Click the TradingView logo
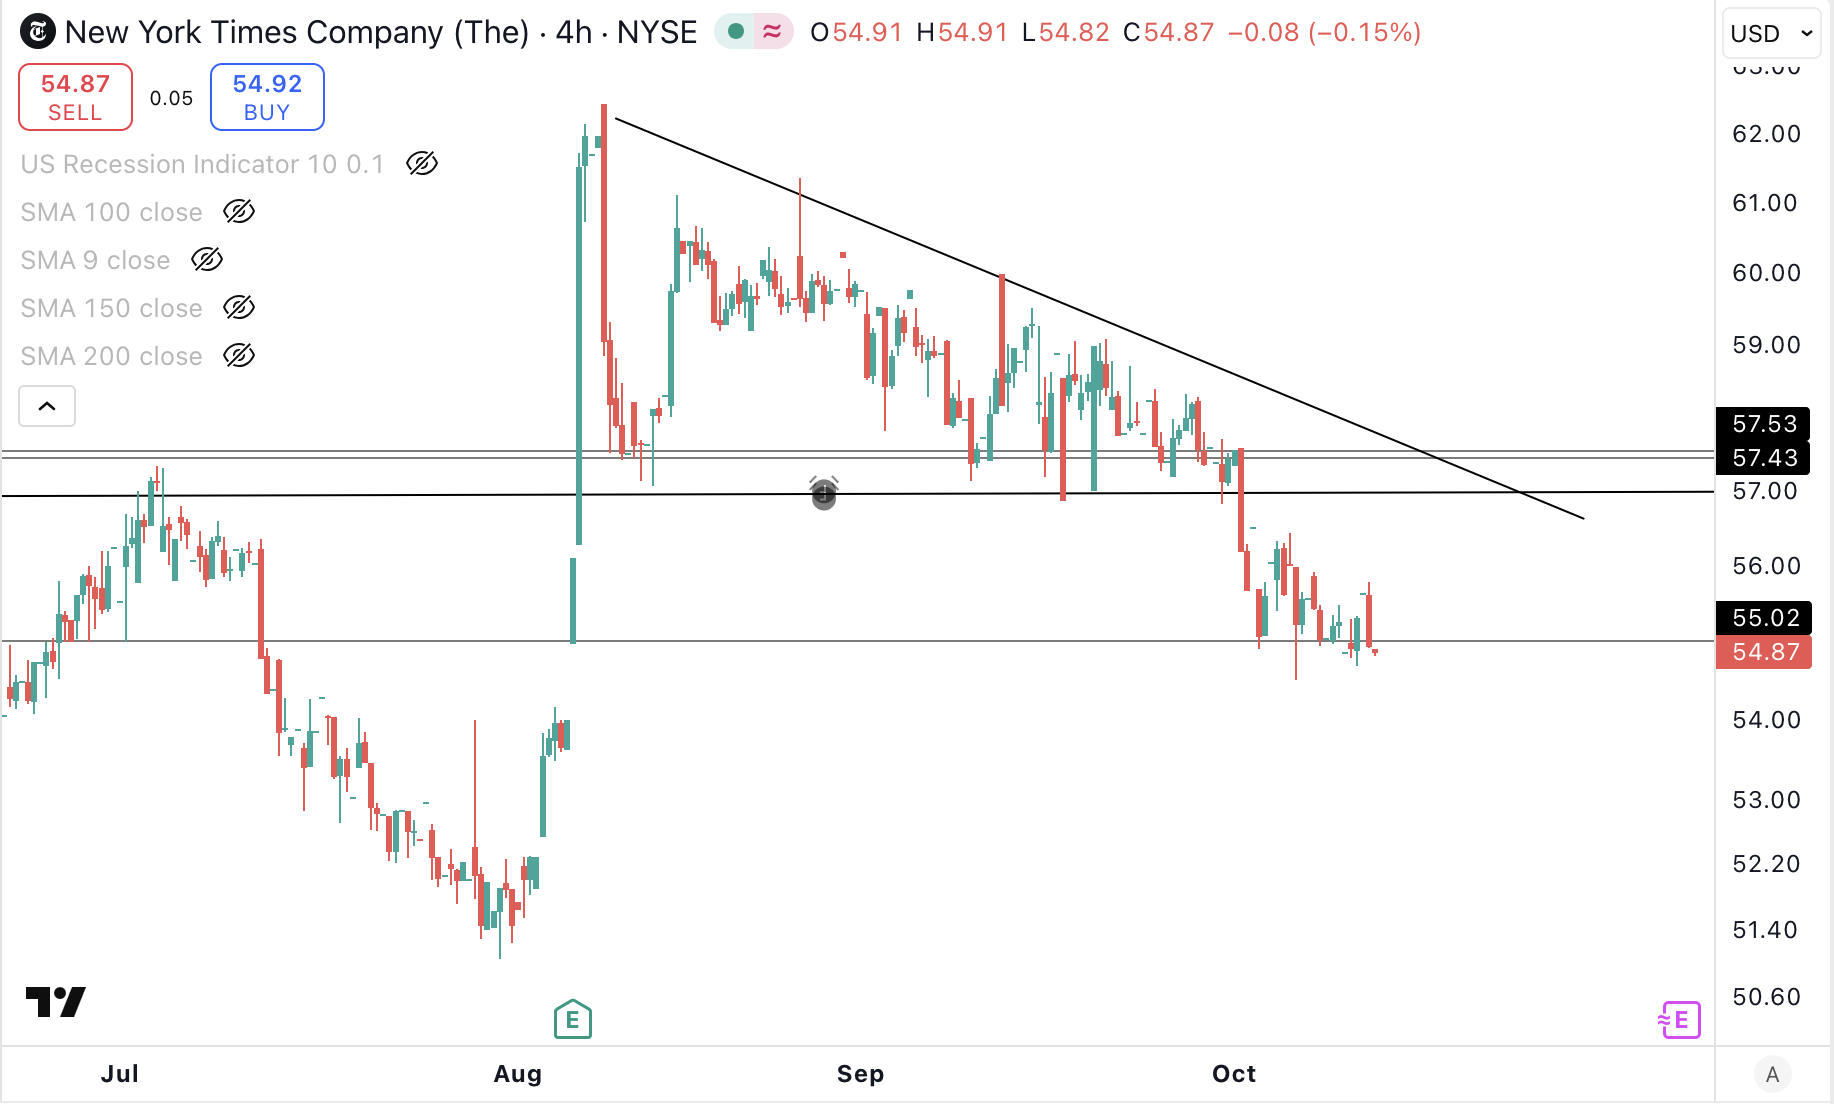The width and height of the screenshot is (1834, 1104). pyautogui.click(x=56, y=1001)
